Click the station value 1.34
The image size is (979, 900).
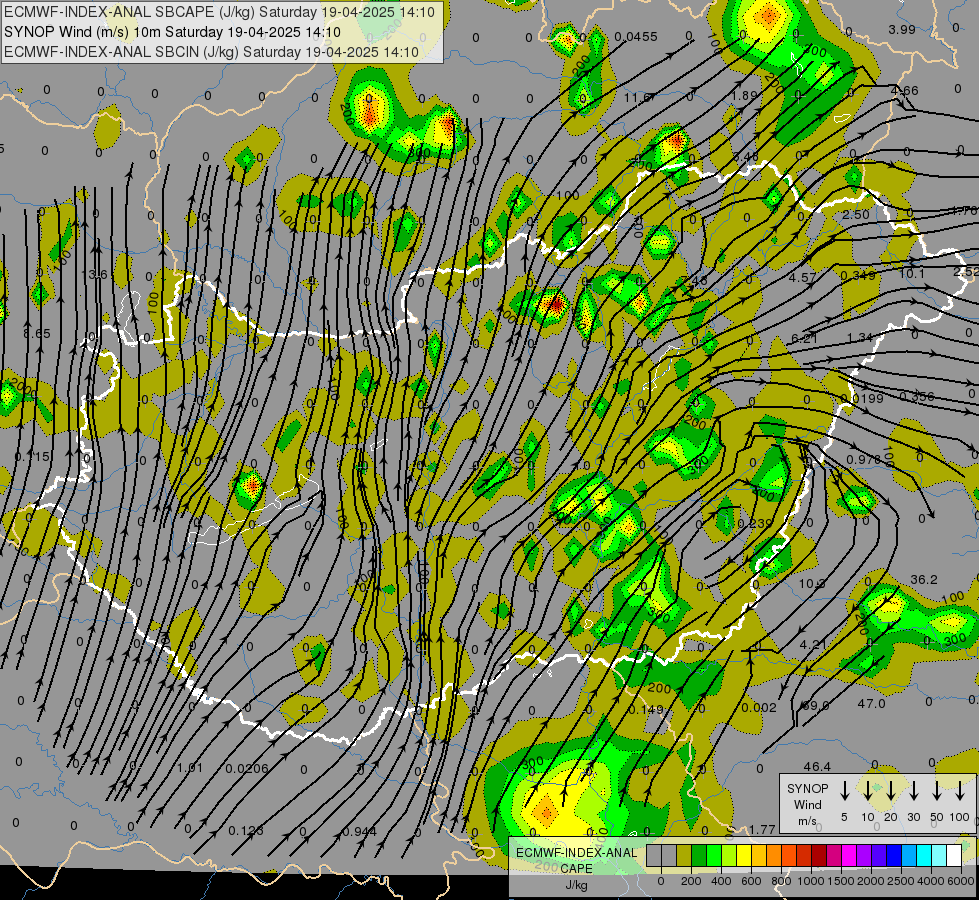click(x=860, y=337)
